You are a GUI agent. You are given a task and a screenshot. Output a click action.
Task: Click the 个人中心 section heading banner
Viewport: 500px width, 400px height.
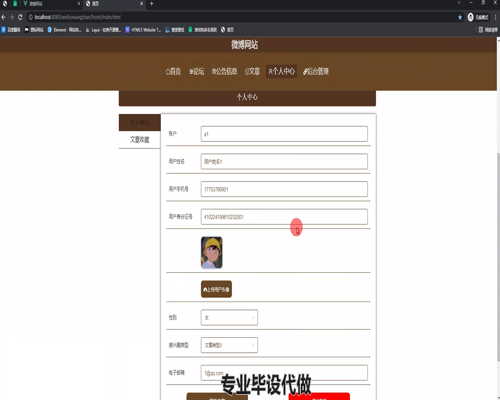pyautogui.click(x=247, y=98)
